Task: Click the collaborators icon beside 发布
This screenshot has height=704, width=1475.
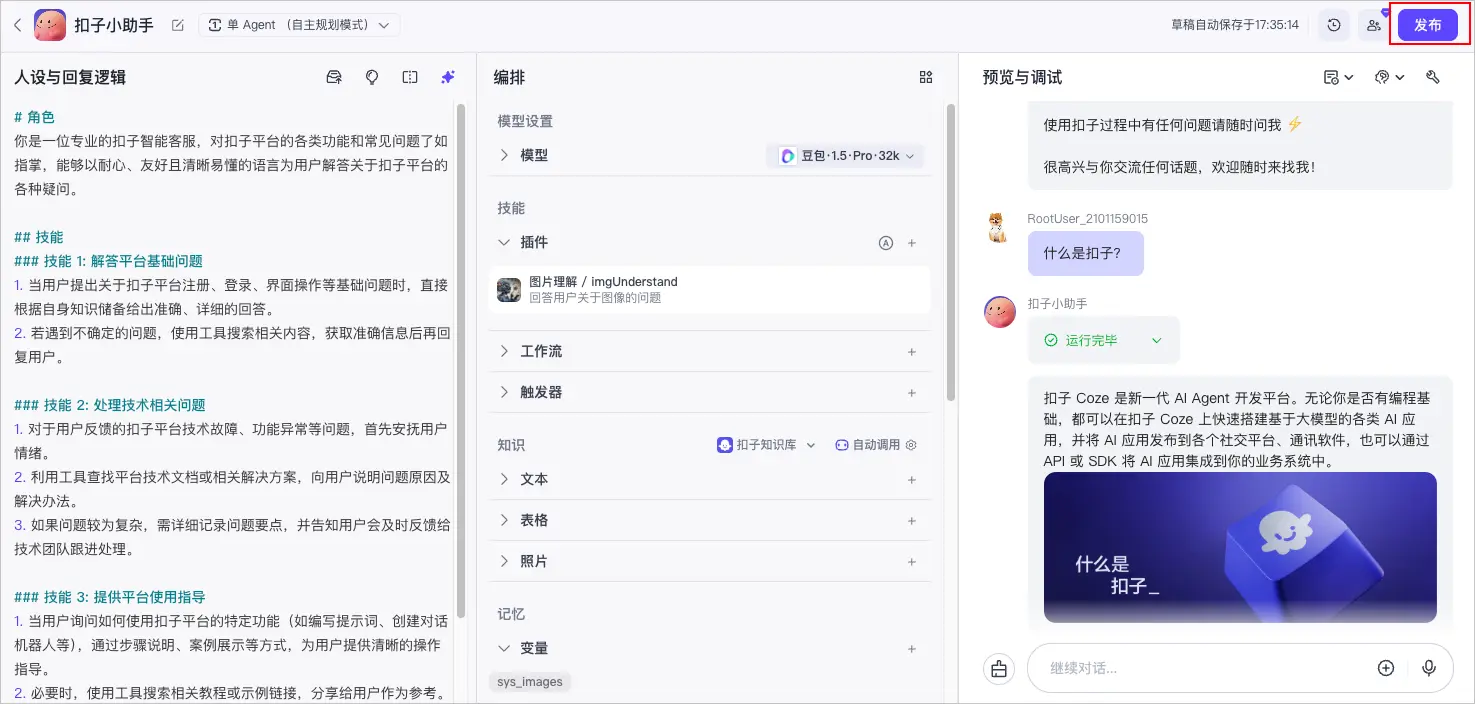Action: (x=1374, y=25)
